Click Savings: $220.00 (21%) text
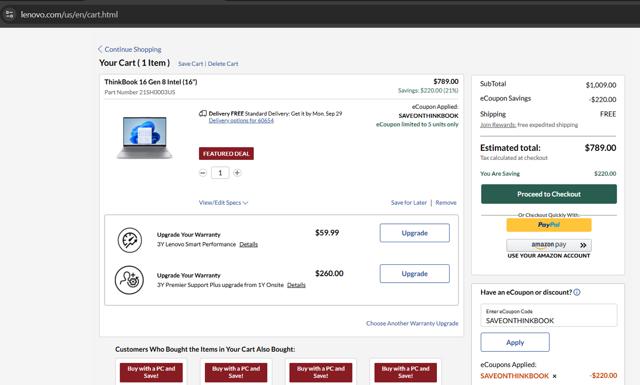The height and width of the screenshot is (385, 640). 428,90
